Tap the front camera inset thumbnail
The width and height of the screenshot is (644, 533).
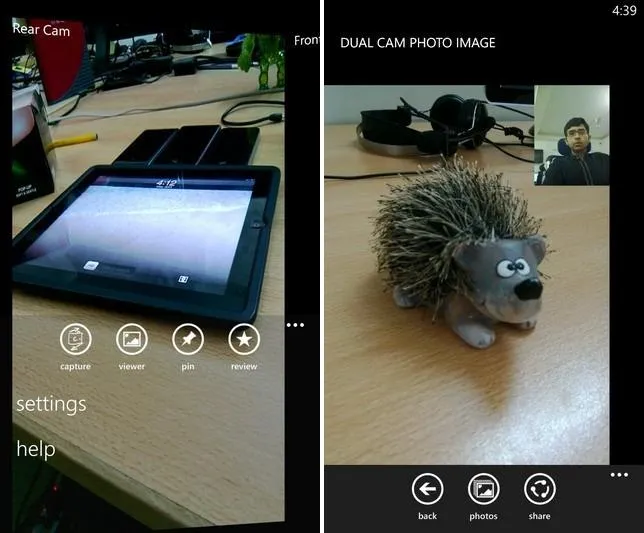pyautogui.click(x=572, y=135)
